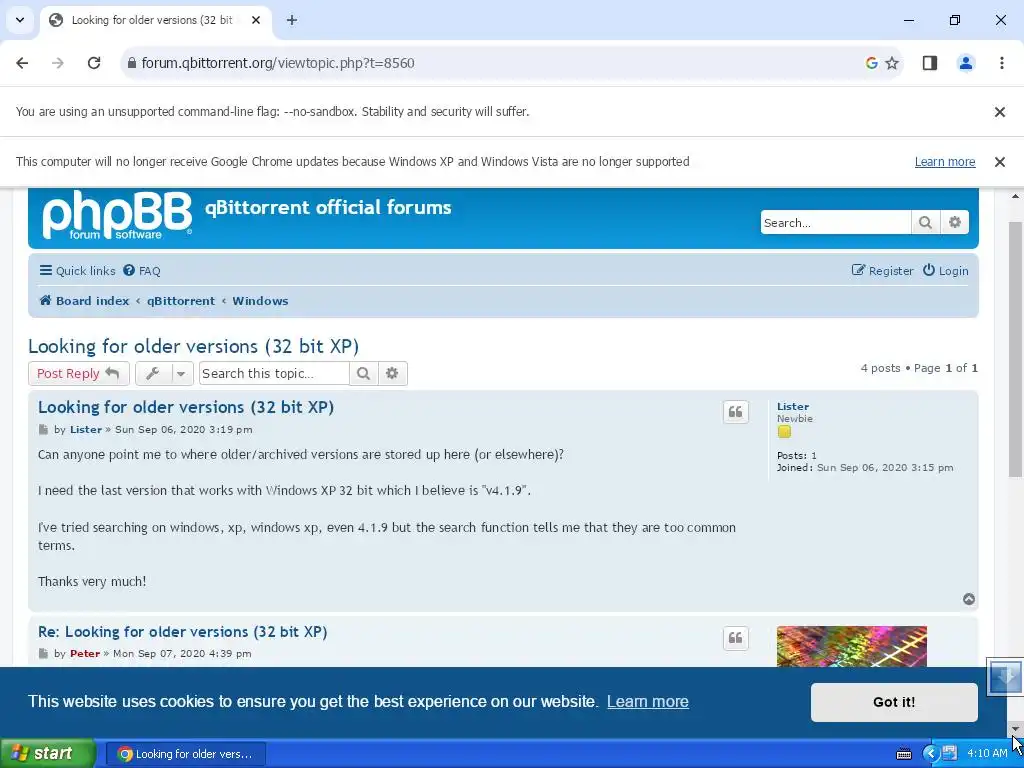Focus the 'Search this topic' field
The image size is (1024, 768).
tap(274, 374)
